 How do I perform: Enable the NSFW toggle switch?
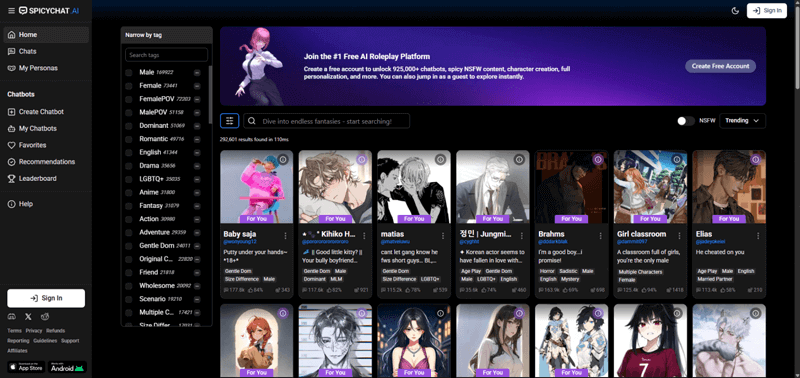pyautogui.click(x=686, y=121)
